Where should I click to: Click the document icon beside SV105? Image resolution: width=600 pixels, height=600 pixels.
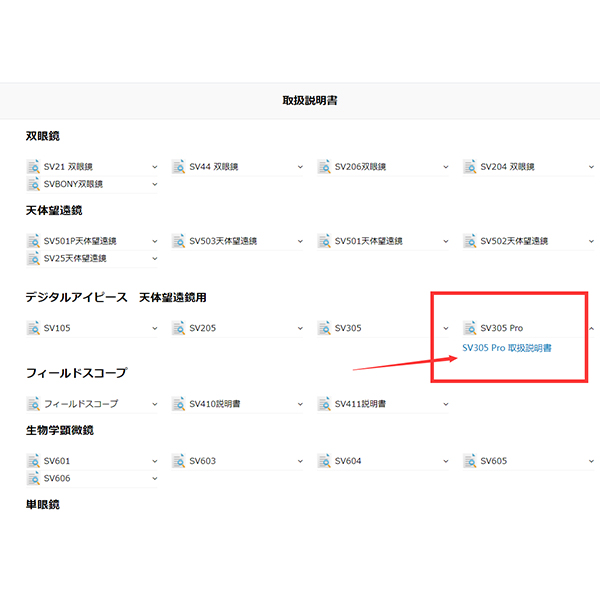point(33,328)
